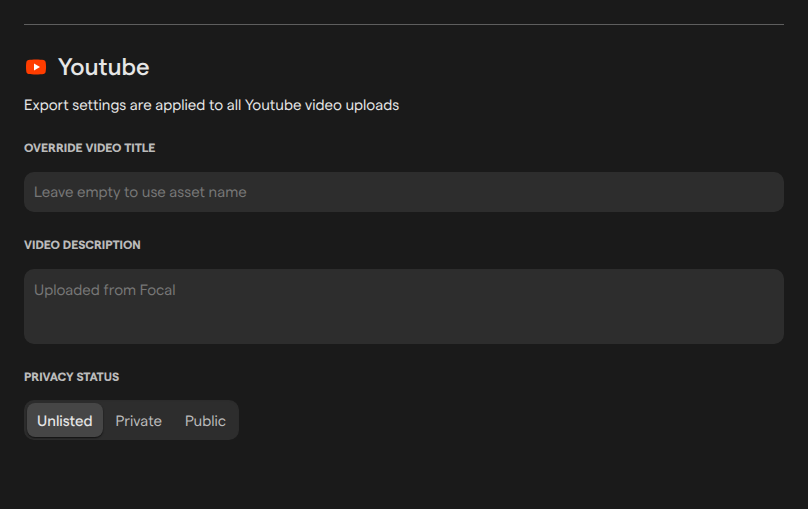Set privacy status to Private

[x=139, y=420]
